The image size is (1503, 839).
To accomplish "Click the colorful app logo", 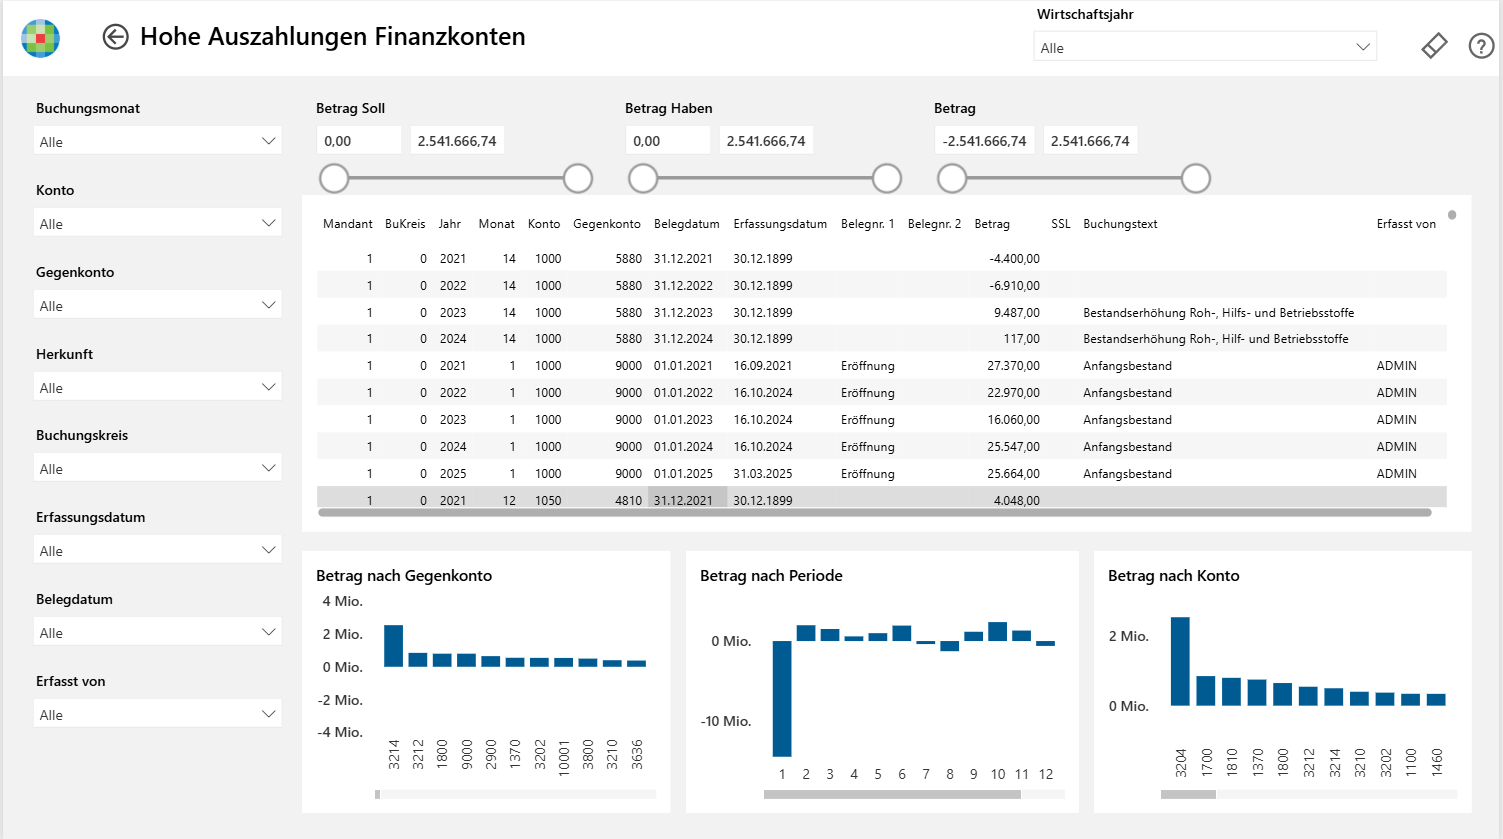I will pyautogui.click(x=41, y=38).
